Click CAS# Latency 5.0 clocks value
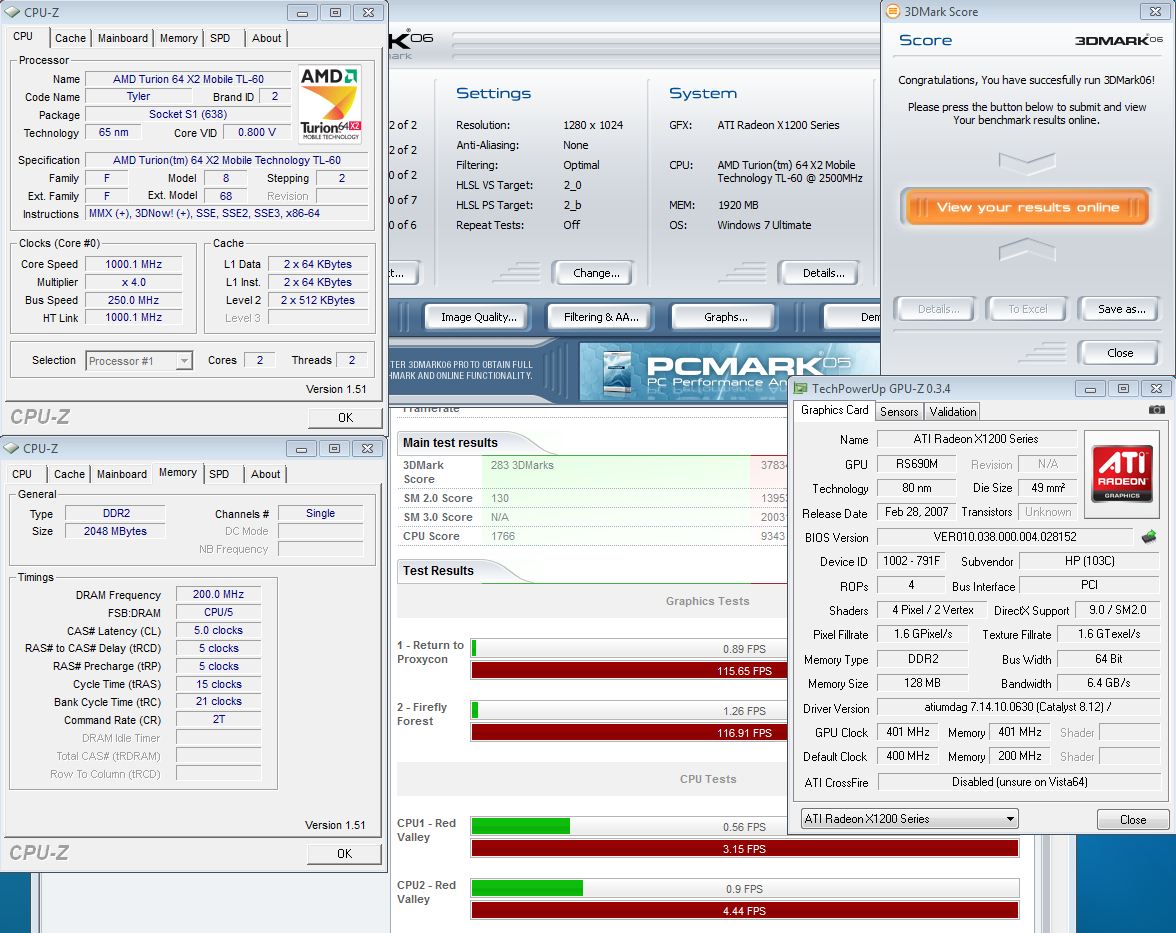This screenshot has height=933, width=1176. click(218, 631)
